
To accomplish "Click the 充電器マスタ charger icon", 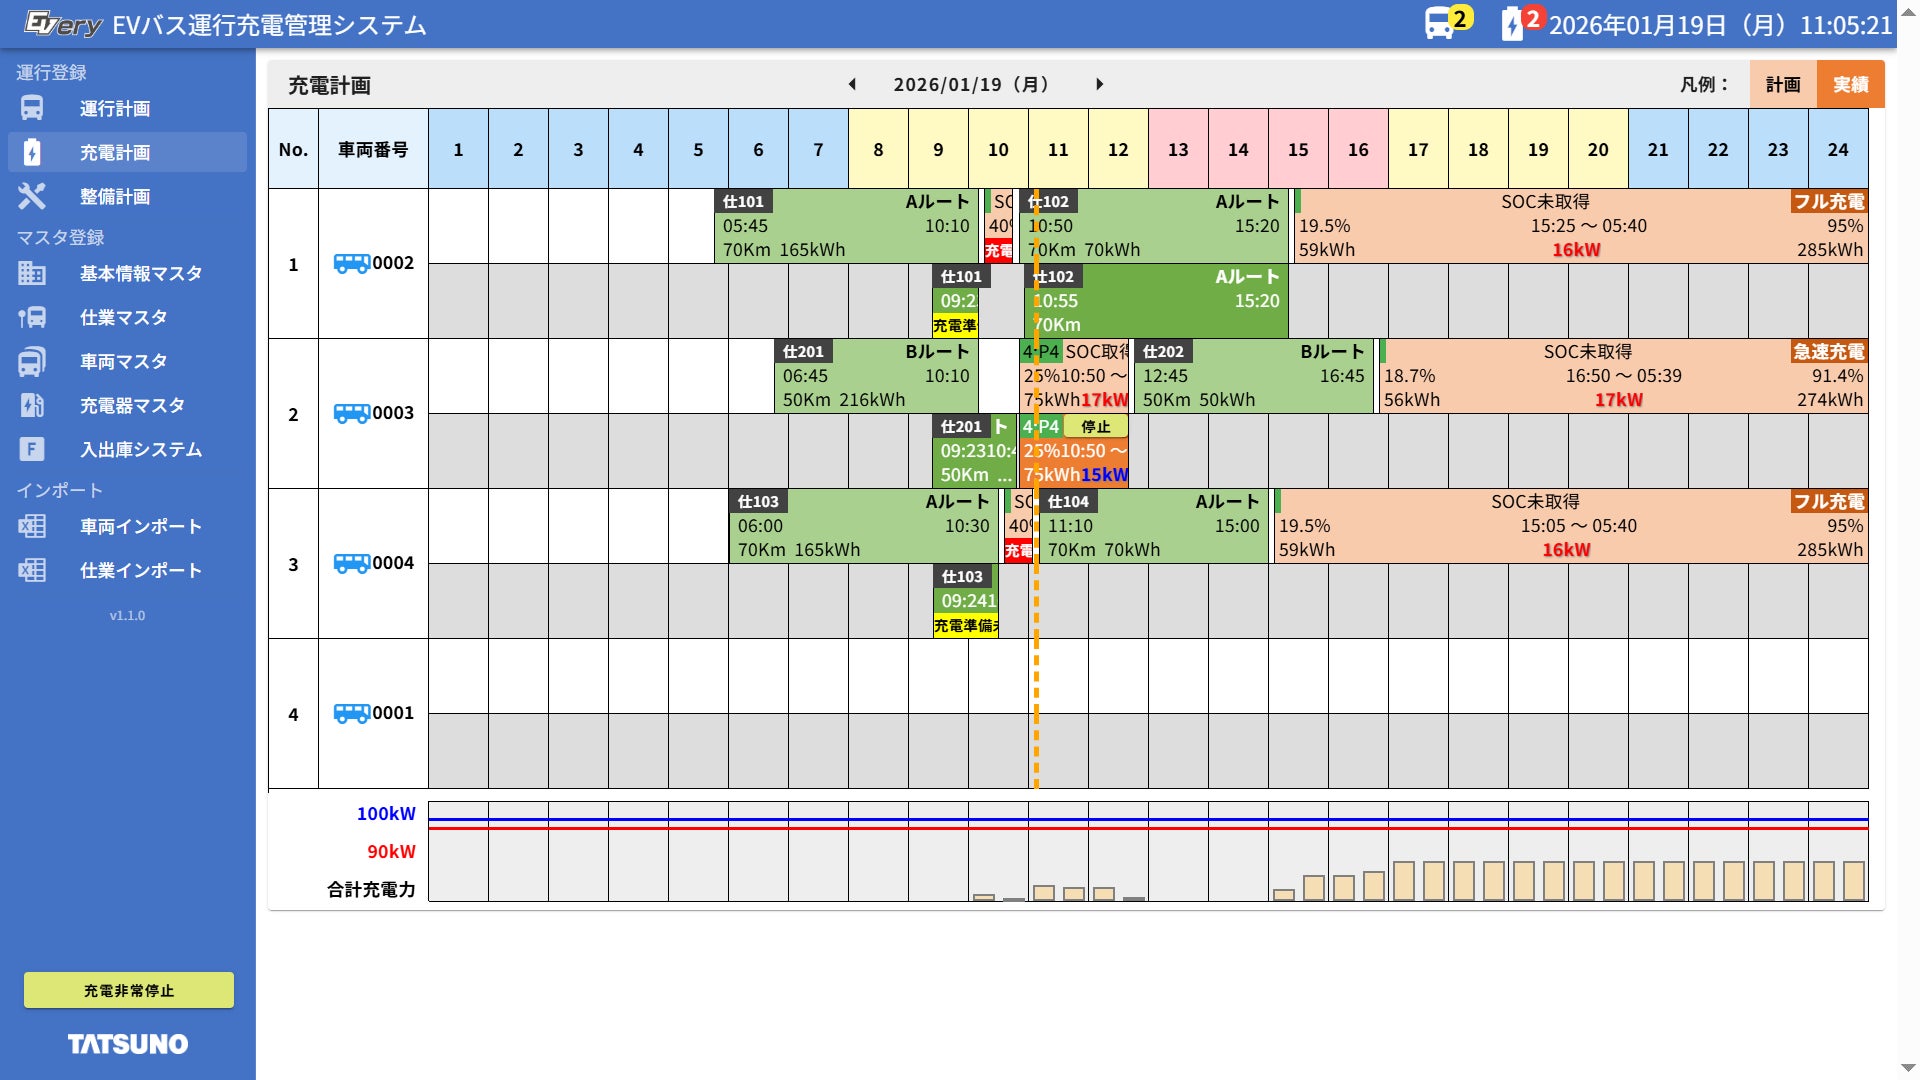I will click(x=32, y=405).
